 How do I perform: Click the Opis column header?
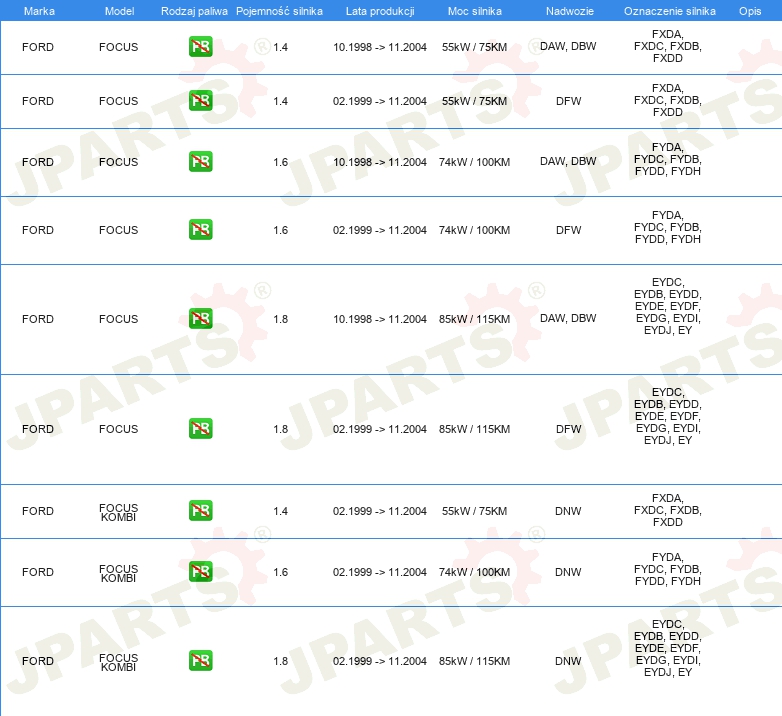coord(750,11)
